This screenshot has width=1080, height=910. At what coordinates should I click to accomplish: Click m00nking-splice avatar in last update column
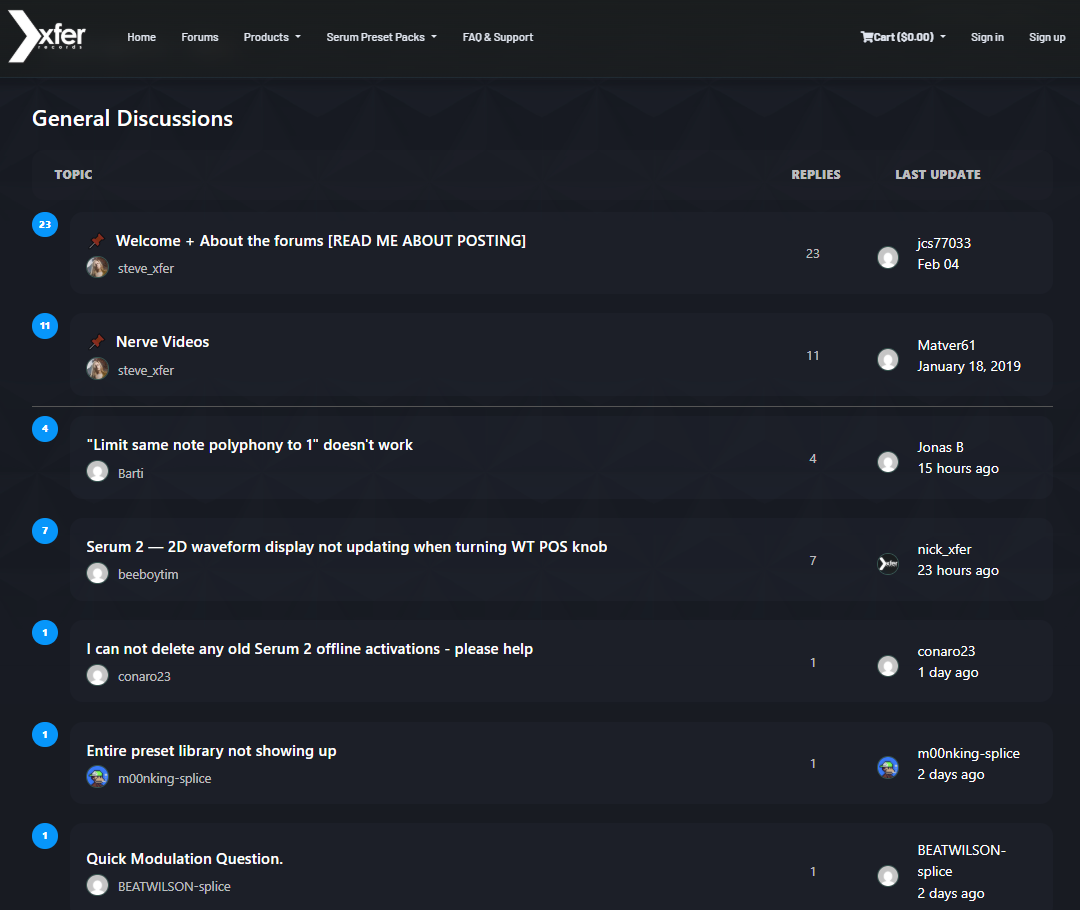point(888,767)
